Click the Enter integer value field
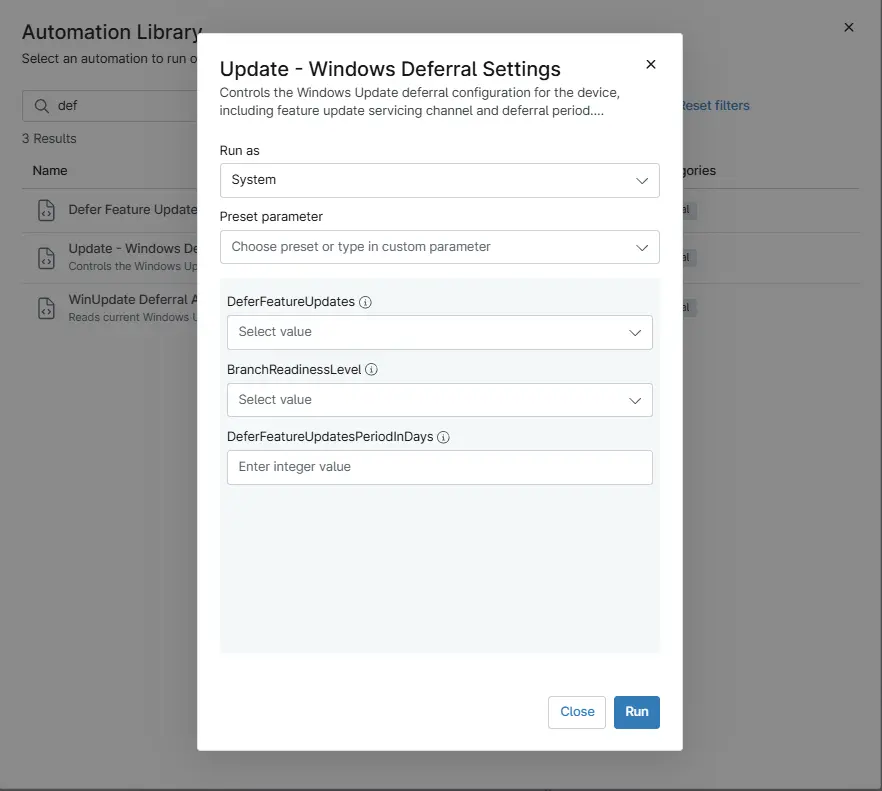882x791 pixels. pyautogui.click(x=439, y=467)
